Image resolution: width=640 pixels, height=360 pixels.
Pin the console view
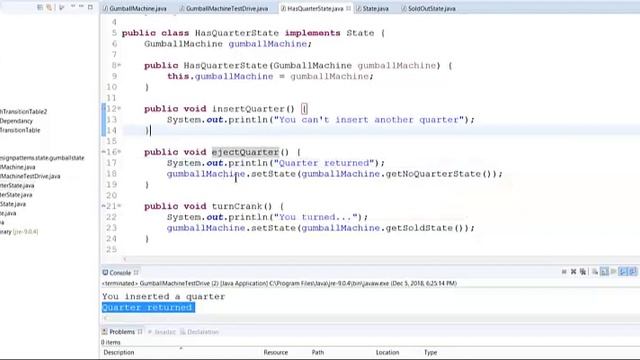pos(623,272)
